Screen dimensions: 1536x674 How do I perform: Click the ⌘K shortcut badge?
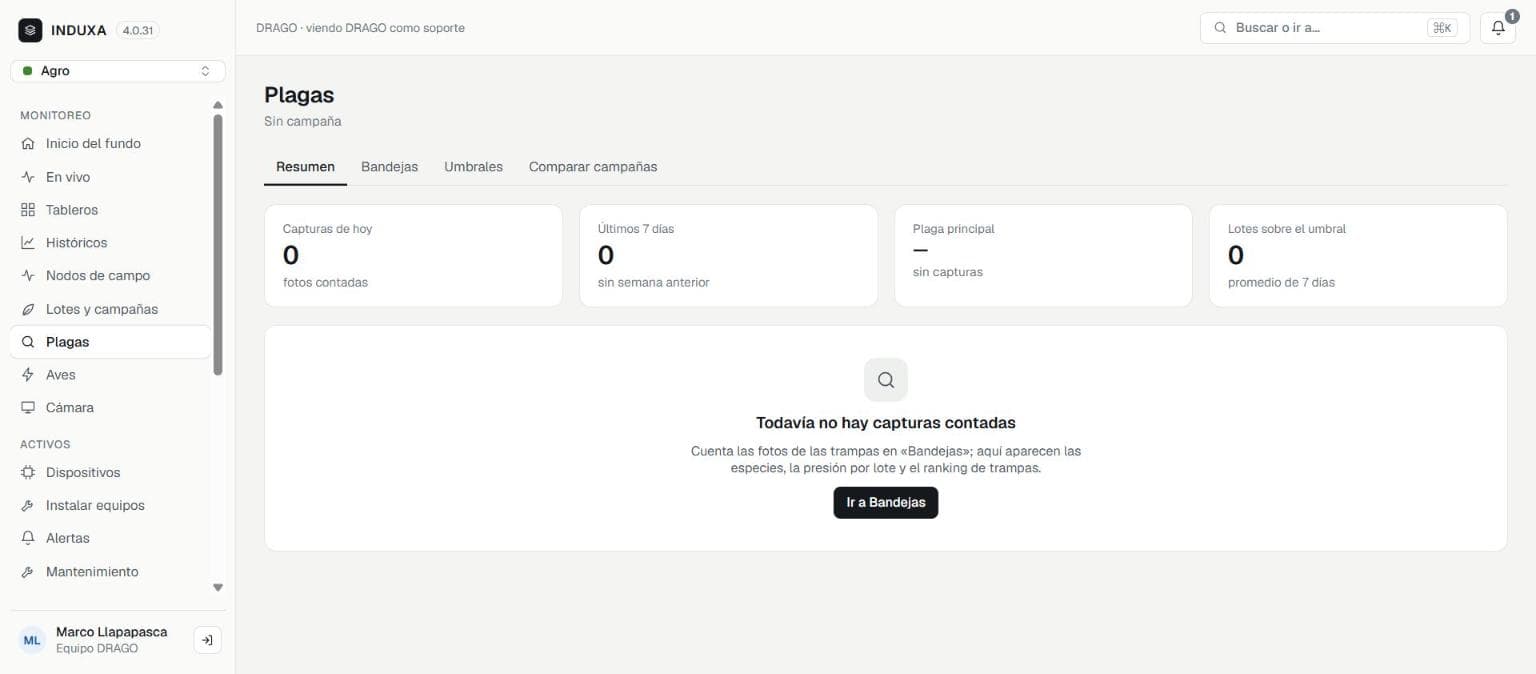[x=1442, y=28]
